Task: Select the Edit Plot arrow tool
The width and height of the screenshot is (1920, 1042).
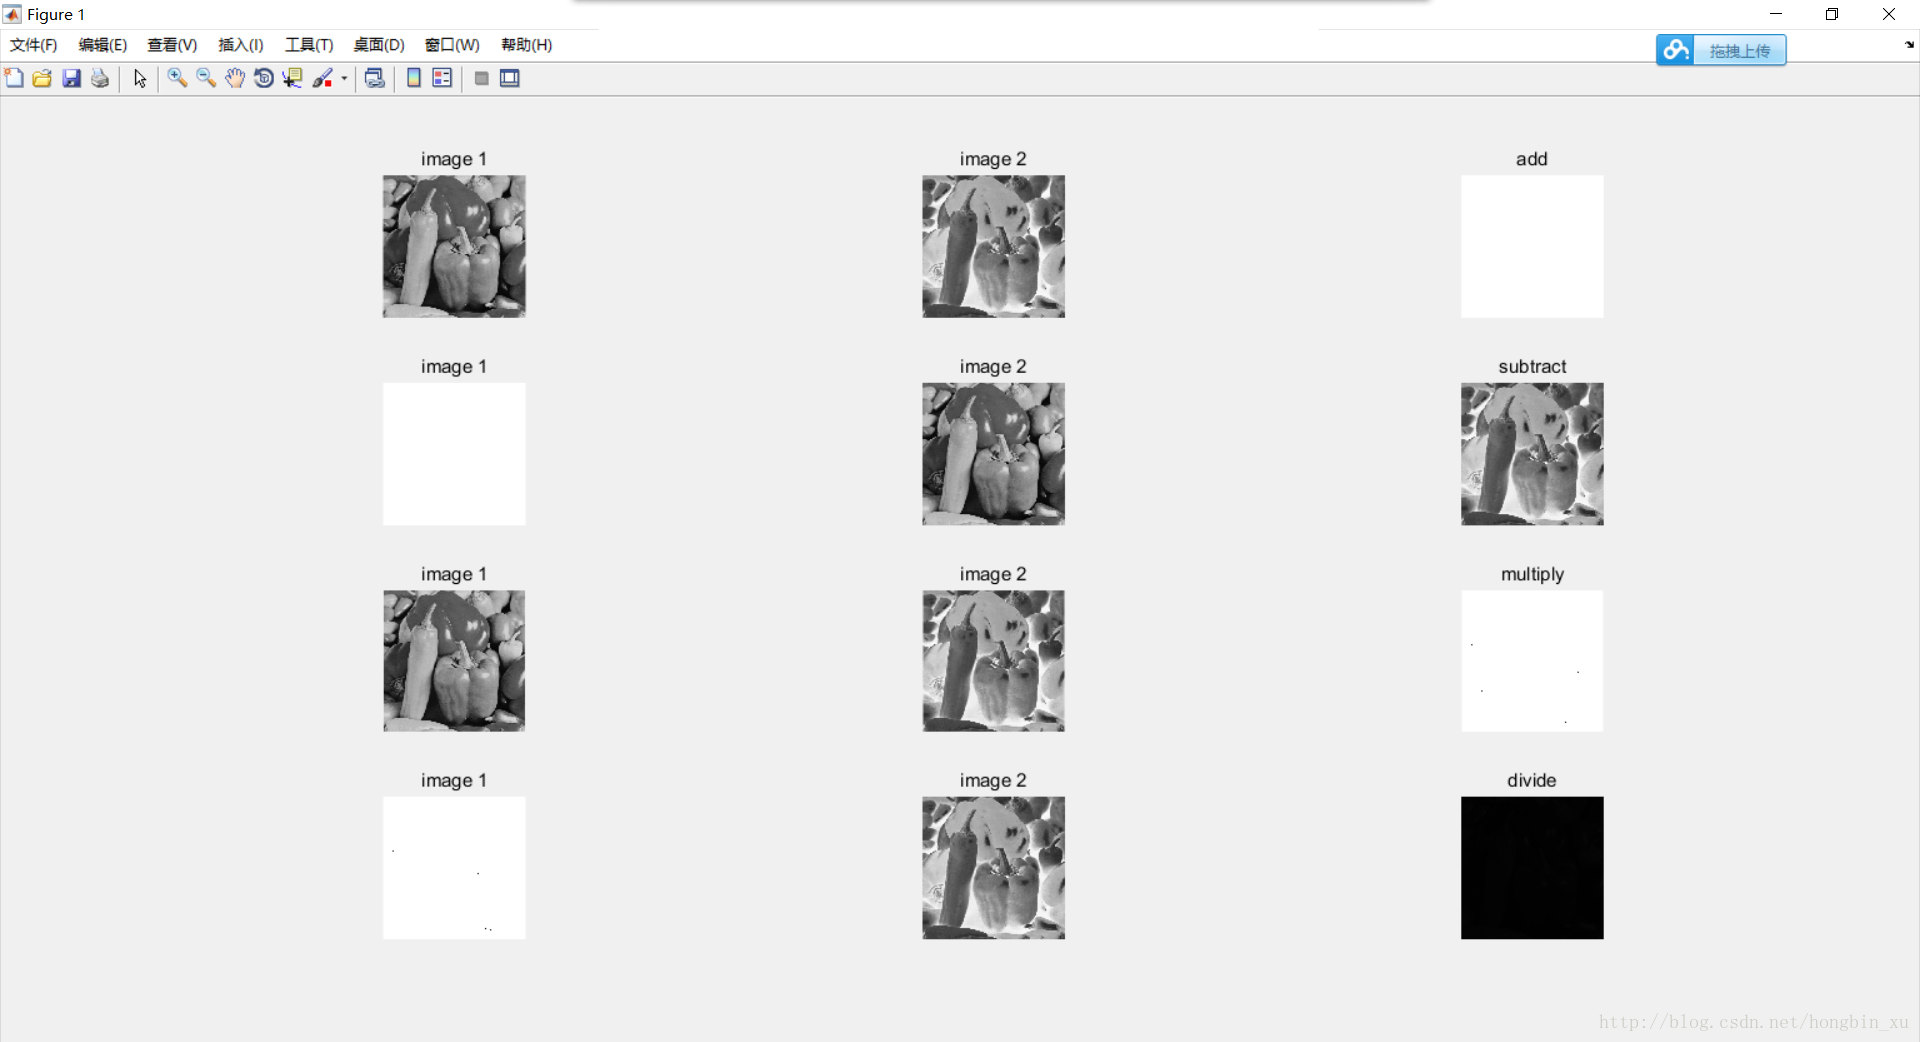Action: click(x=140, y=78)
